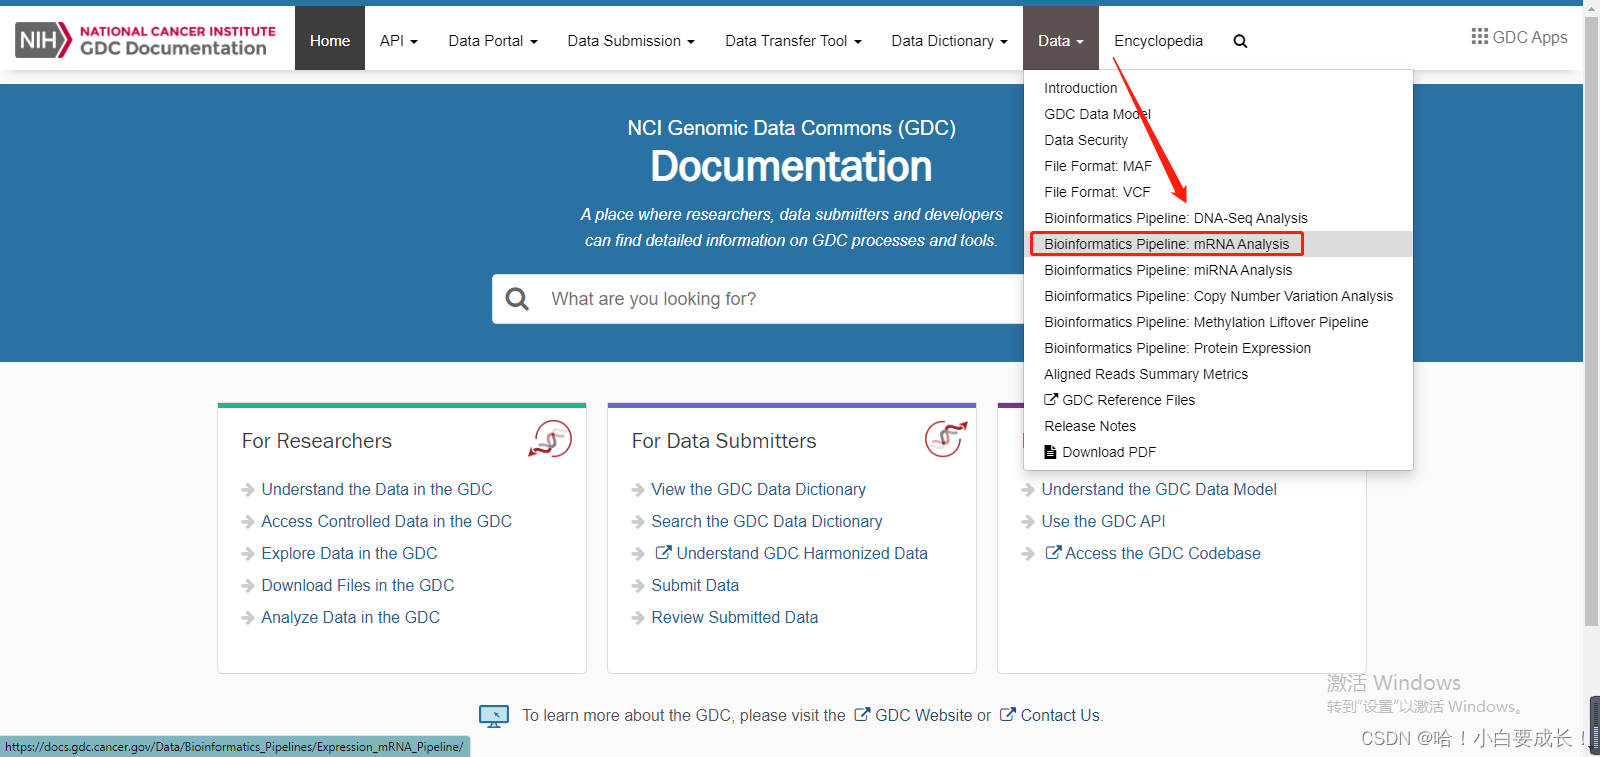Open Understand the Data in the GDC
1600x757 pixels.
click(377, 489)
